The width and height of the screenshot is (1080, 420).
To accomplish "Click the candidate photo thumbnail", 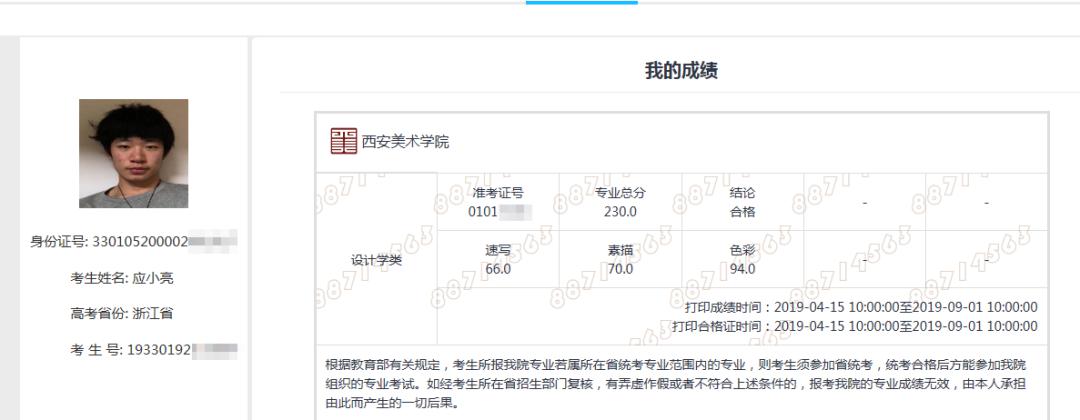I will [x=134, y=153].
